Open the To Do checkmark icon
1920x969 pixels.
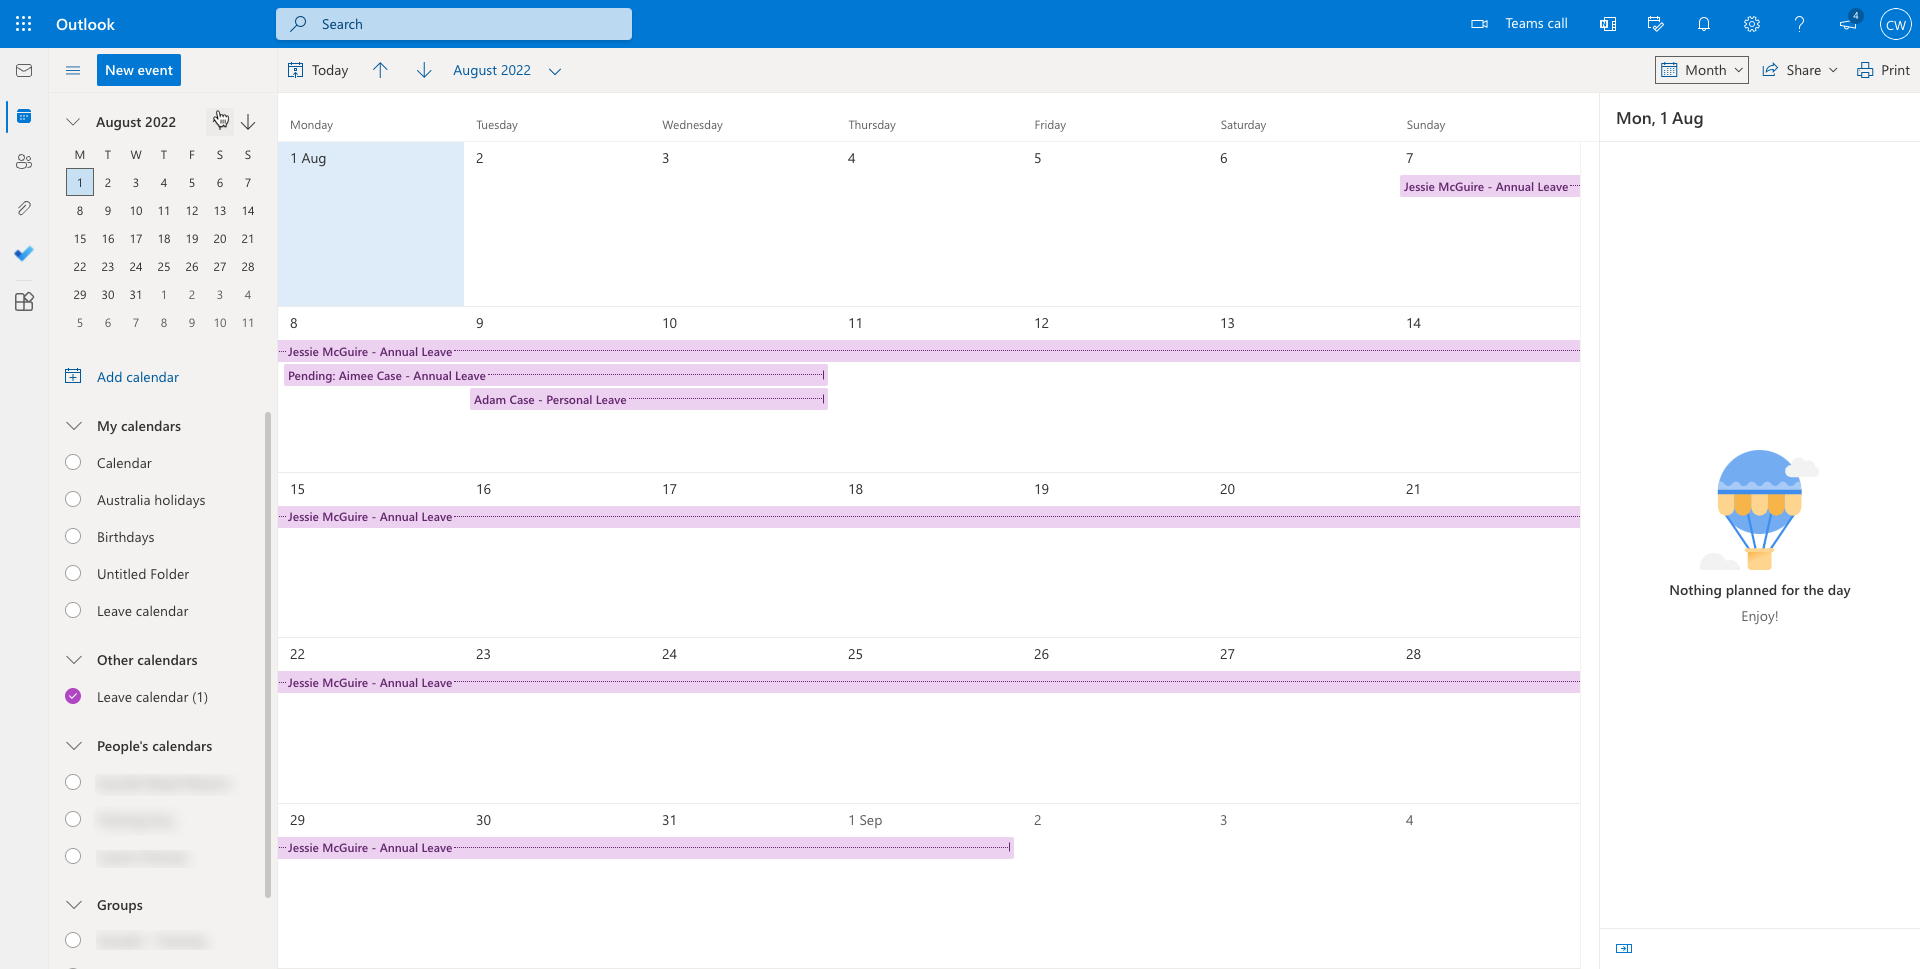coord(24,254)
